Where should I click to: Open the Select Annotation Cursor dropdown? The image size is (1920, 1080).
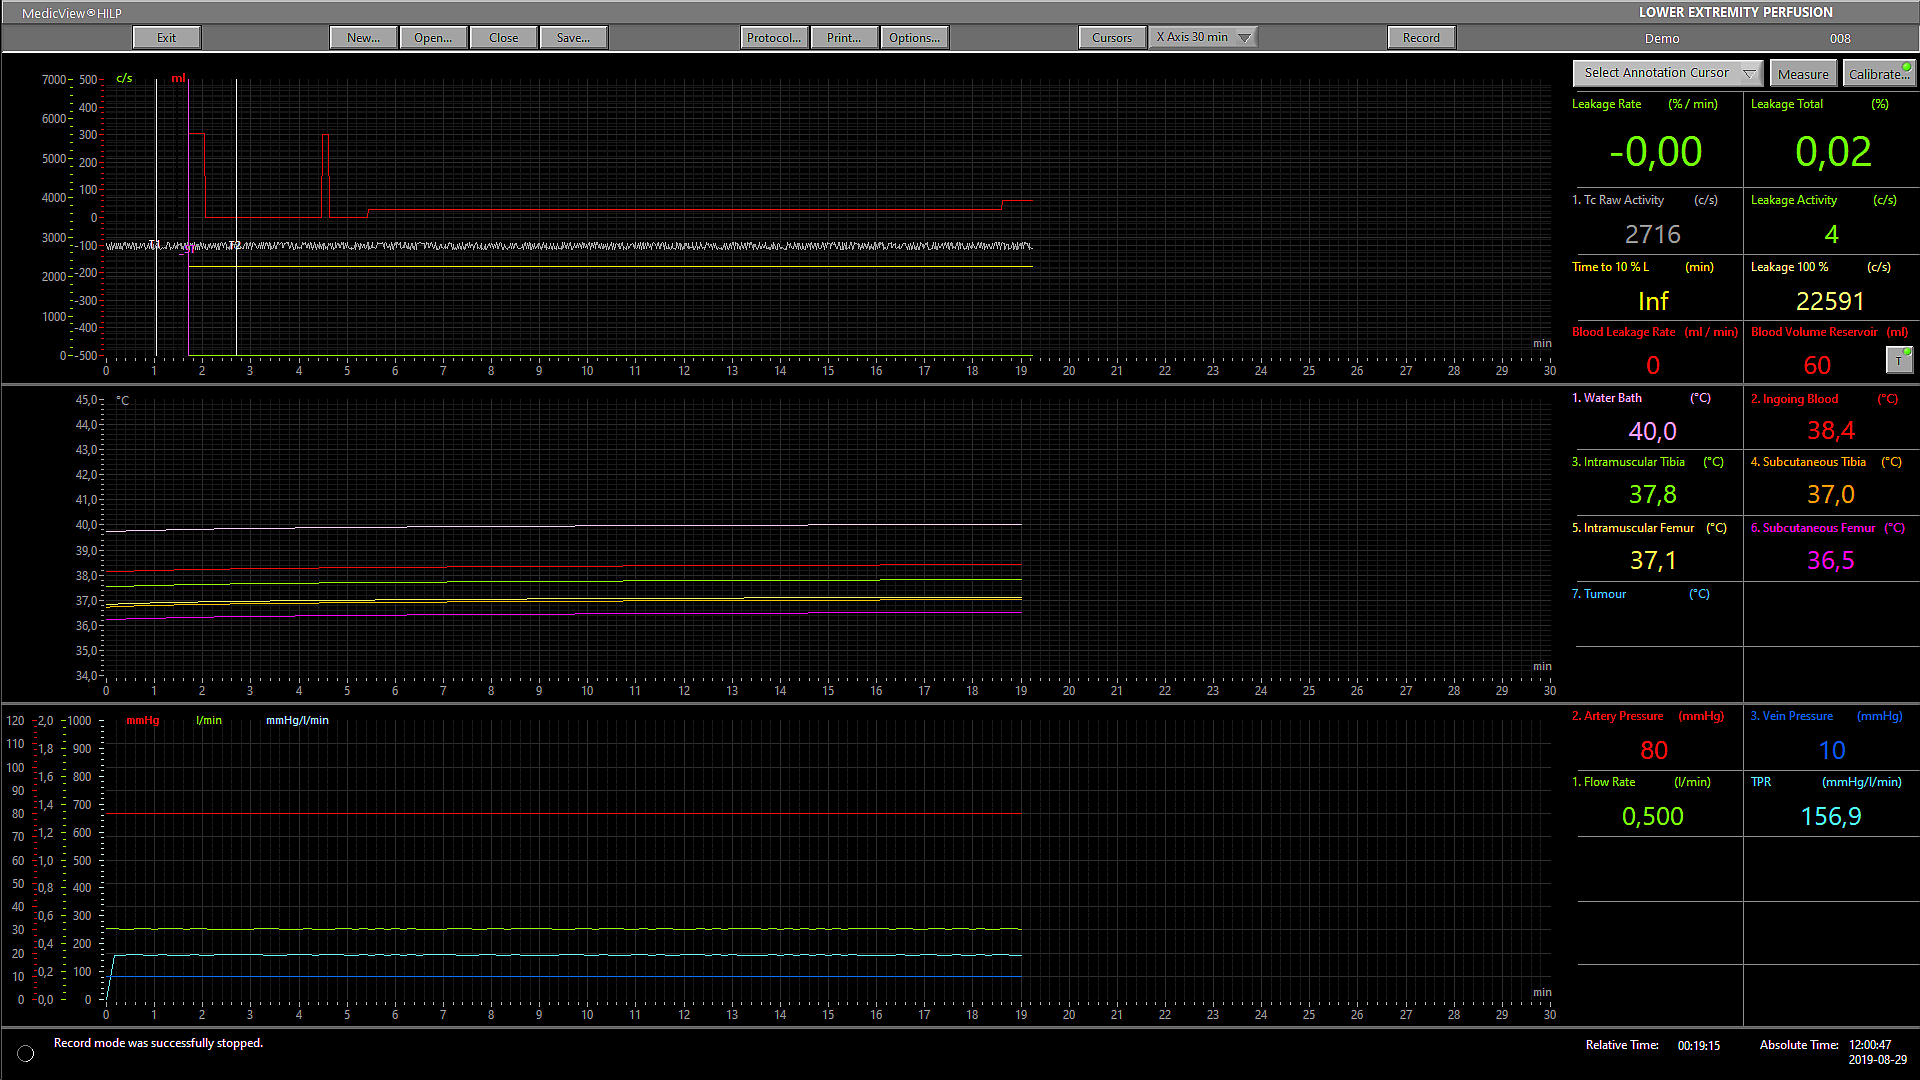1666,73
